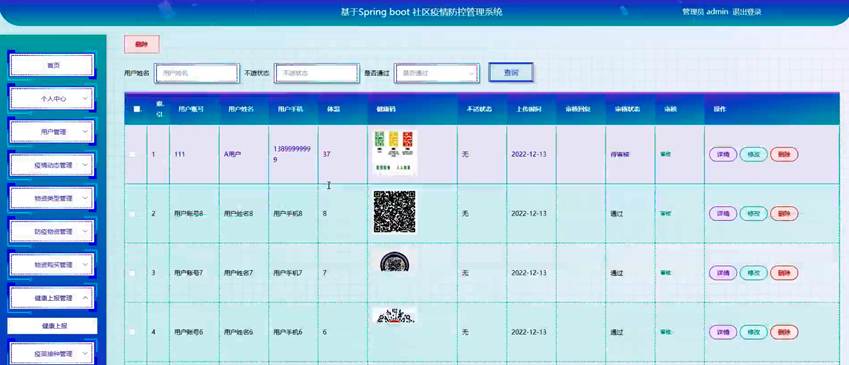Screen dimensions: 849x365
Task: Select the phone number cell 13899999999
Action: pyautogui.click(x=292, y=154)
